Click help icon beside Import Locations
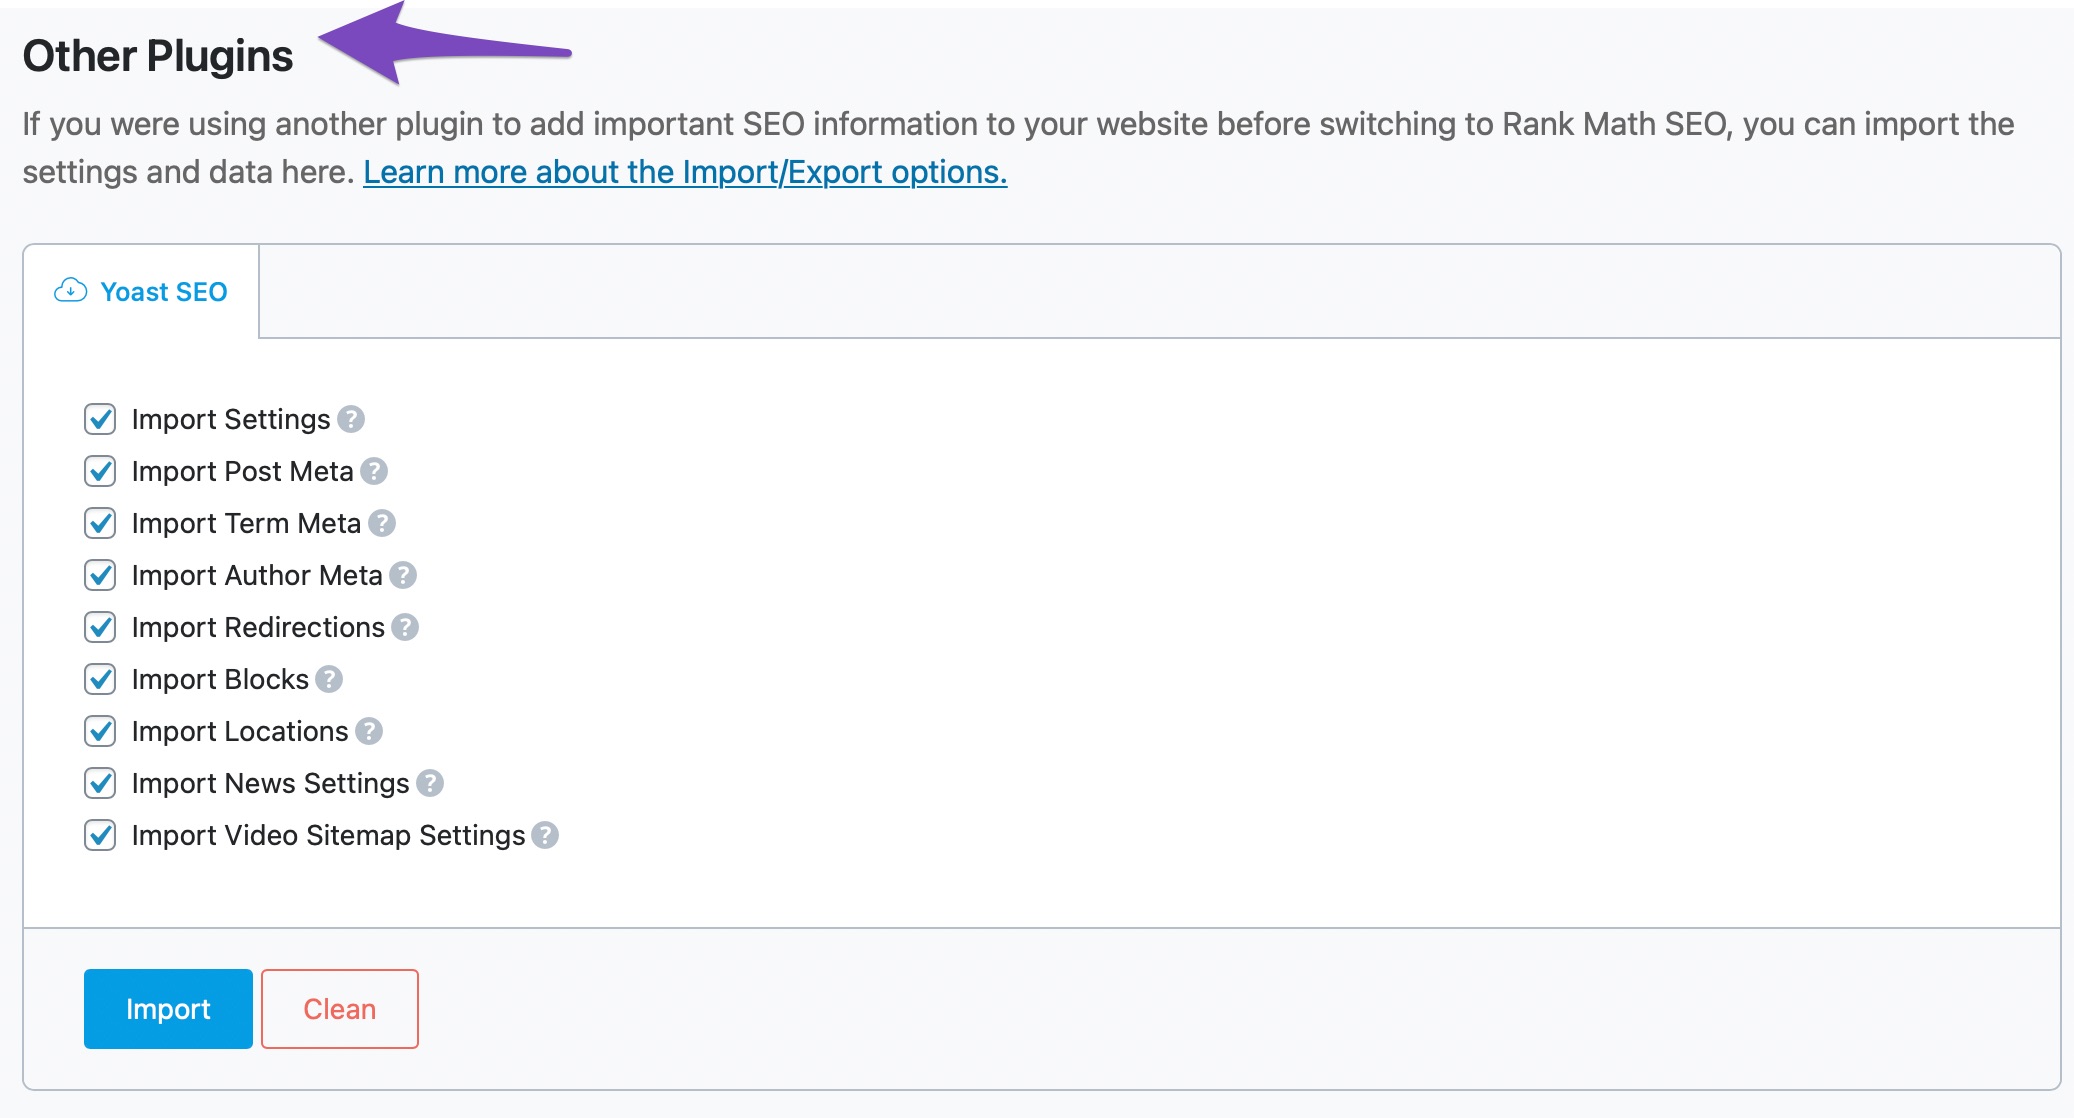The image size is (2074, 1118). point(369,731)
